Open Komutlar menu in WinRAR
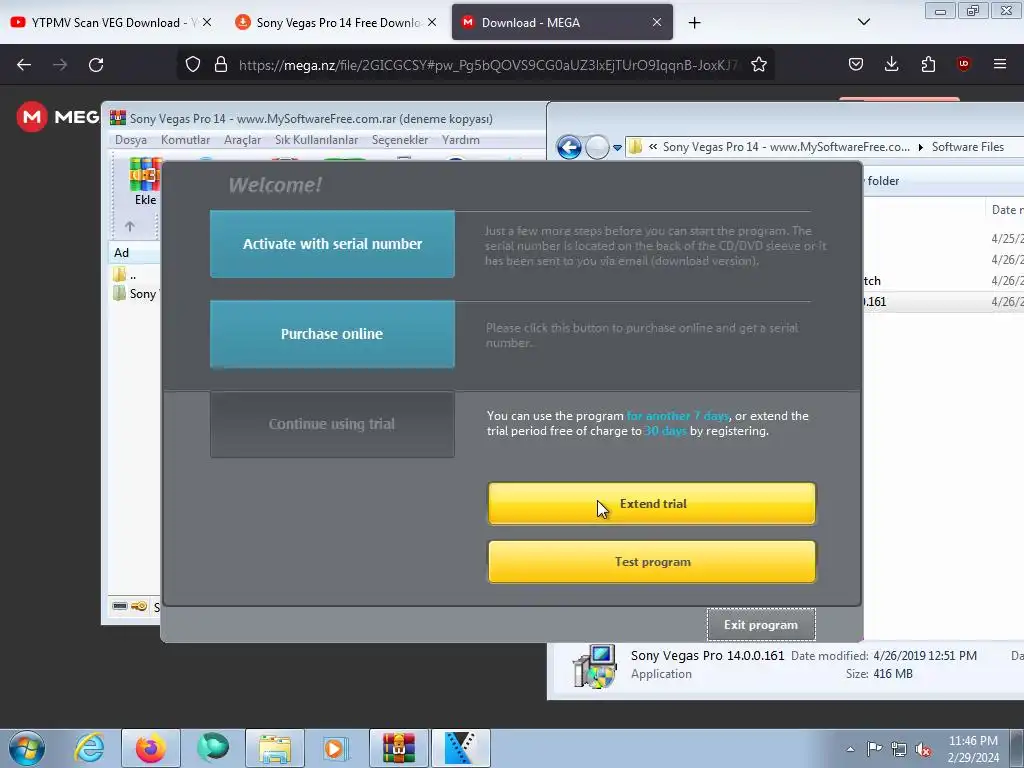This screenshot has height=768, width=1024. click(185, 140)
